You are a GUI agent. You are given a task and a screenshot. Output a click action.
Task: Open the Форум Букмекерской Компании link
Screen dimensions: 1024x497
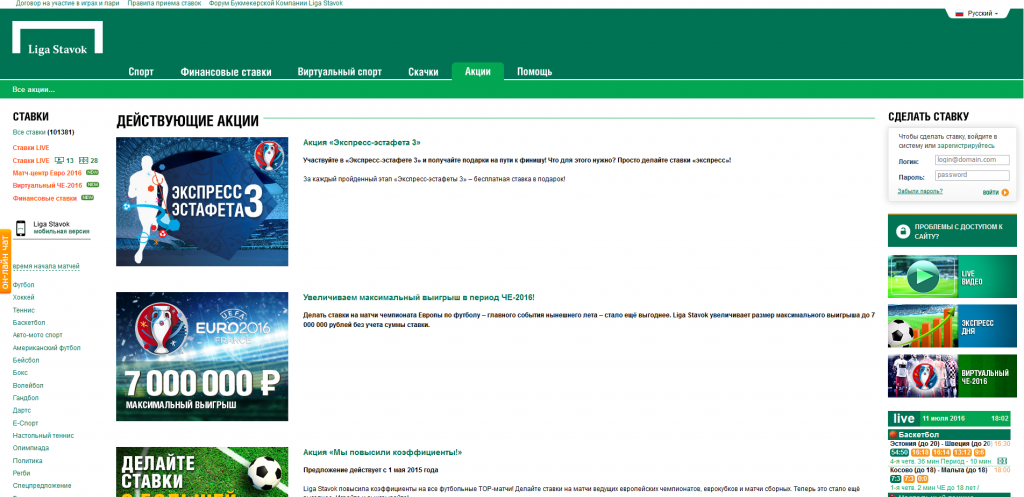pyautogui.click(x=276, y=3)
